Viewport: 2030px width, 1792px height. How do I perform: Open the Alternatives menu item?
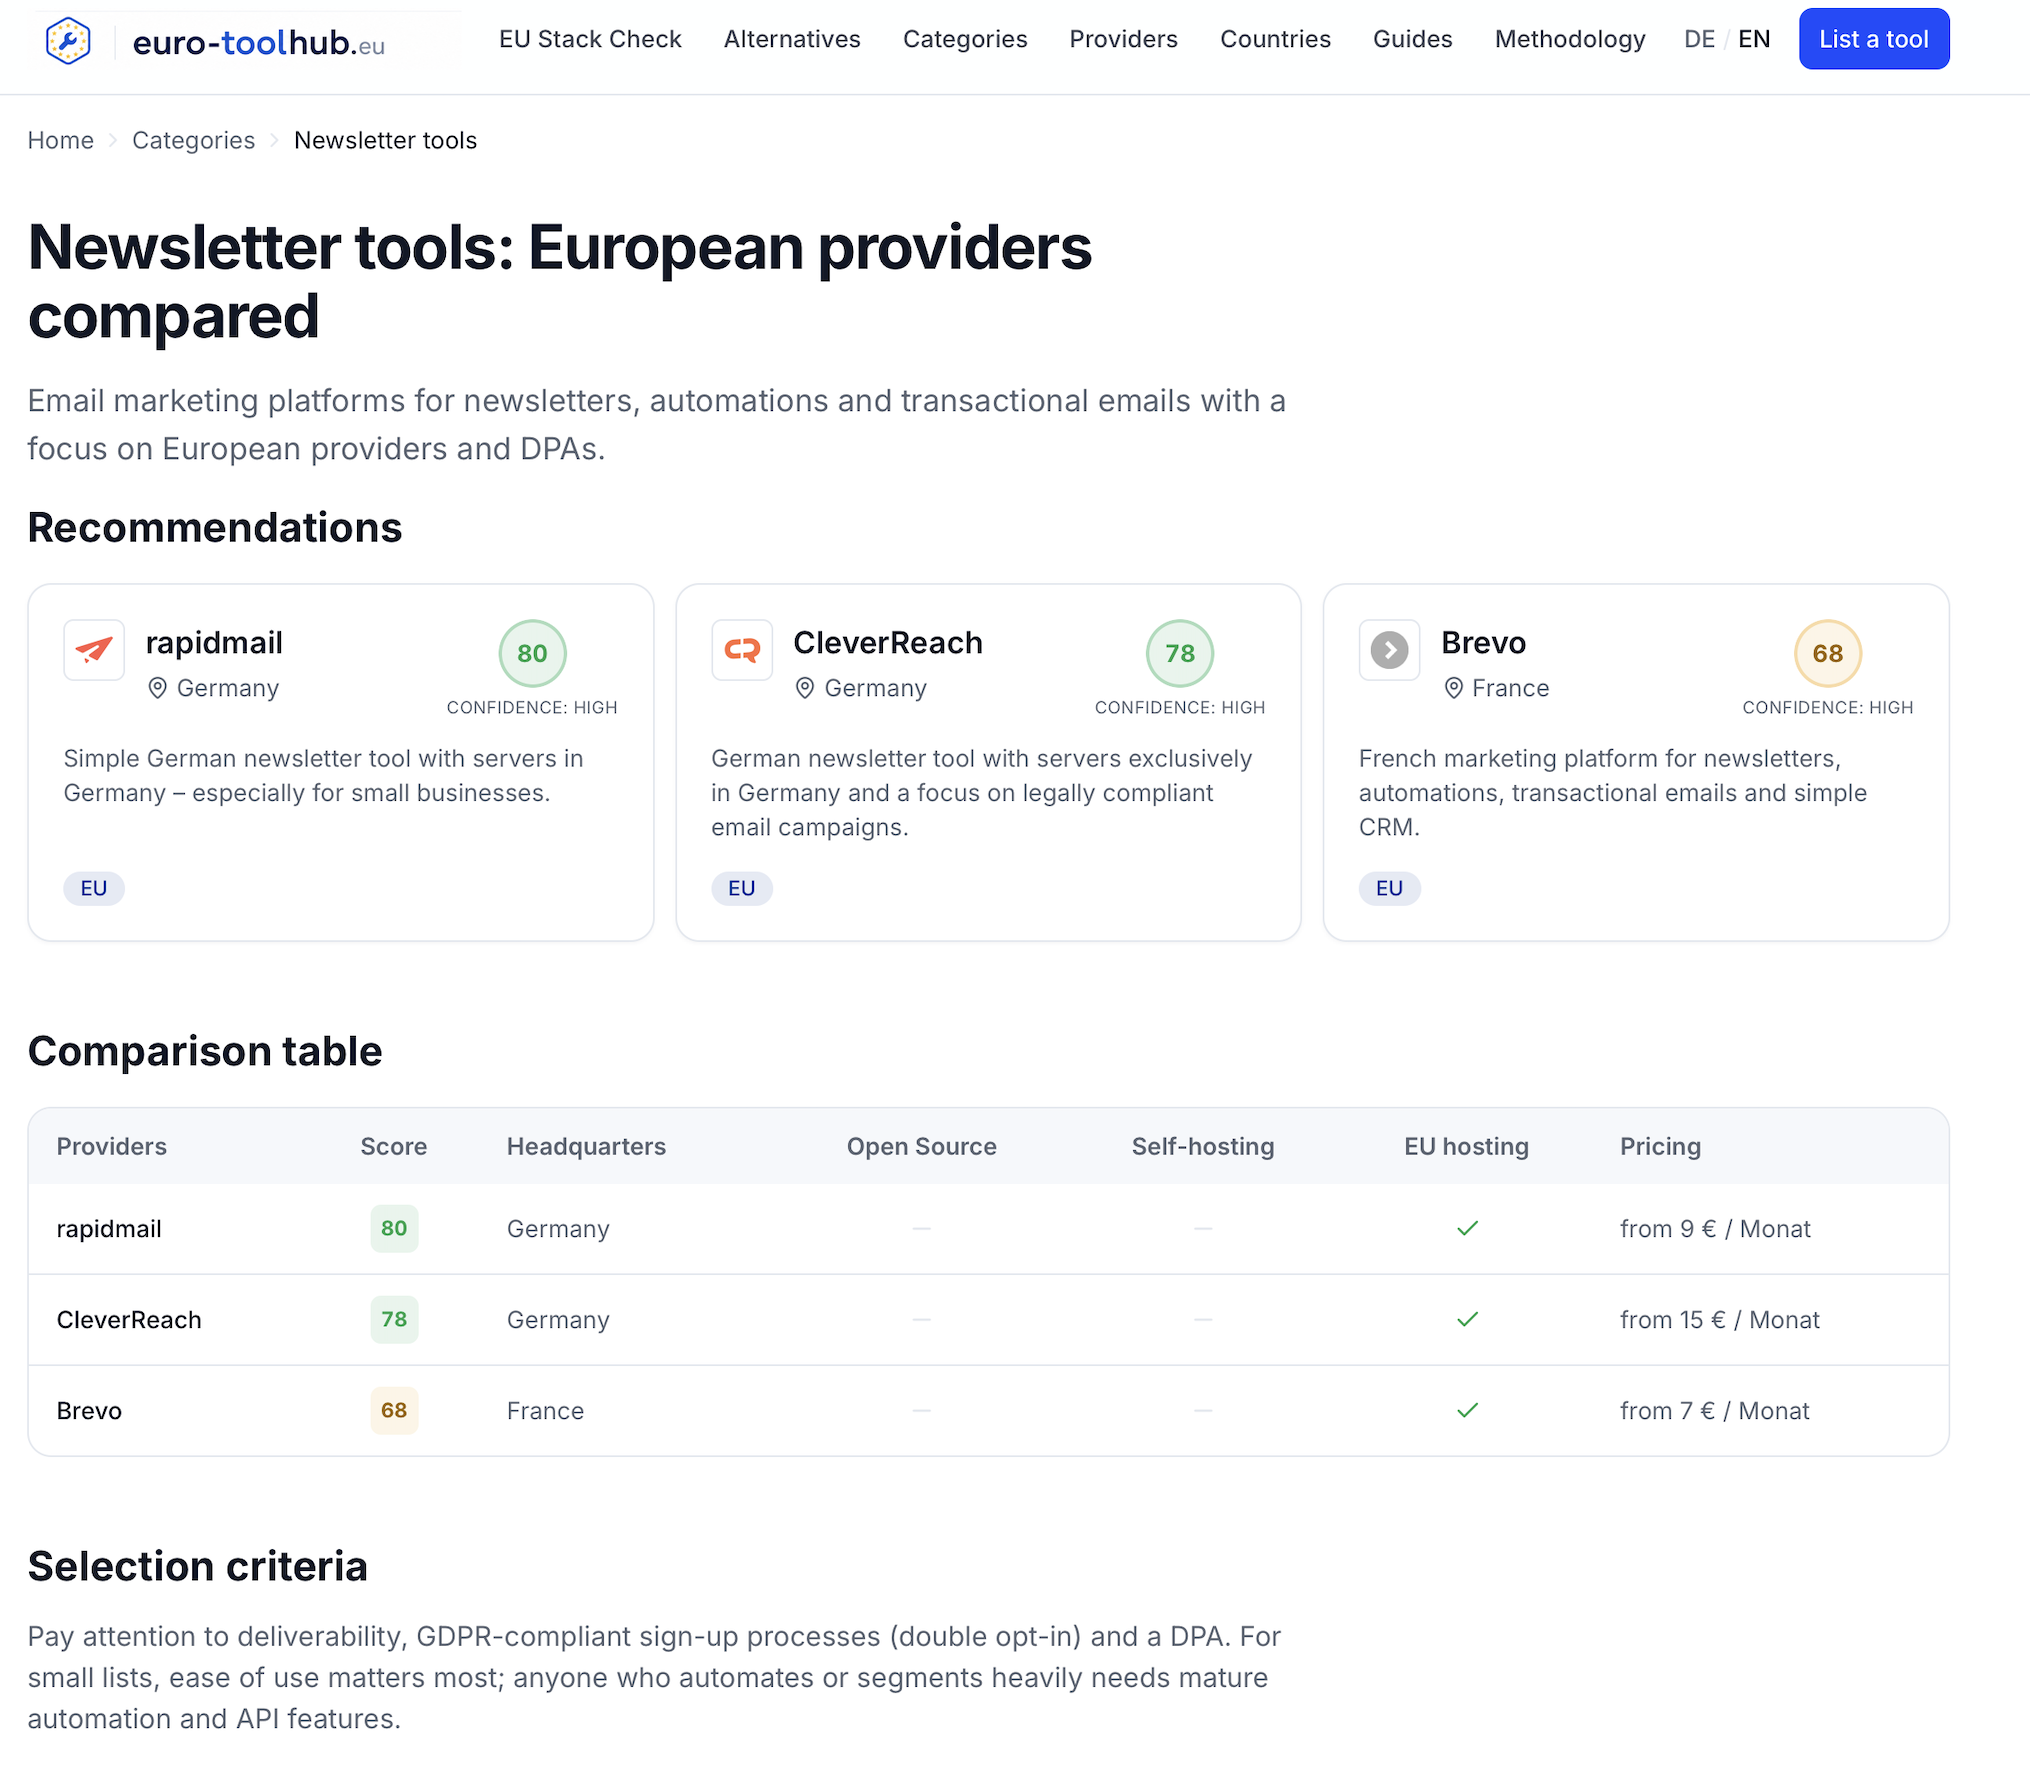(x=792, y=39)
